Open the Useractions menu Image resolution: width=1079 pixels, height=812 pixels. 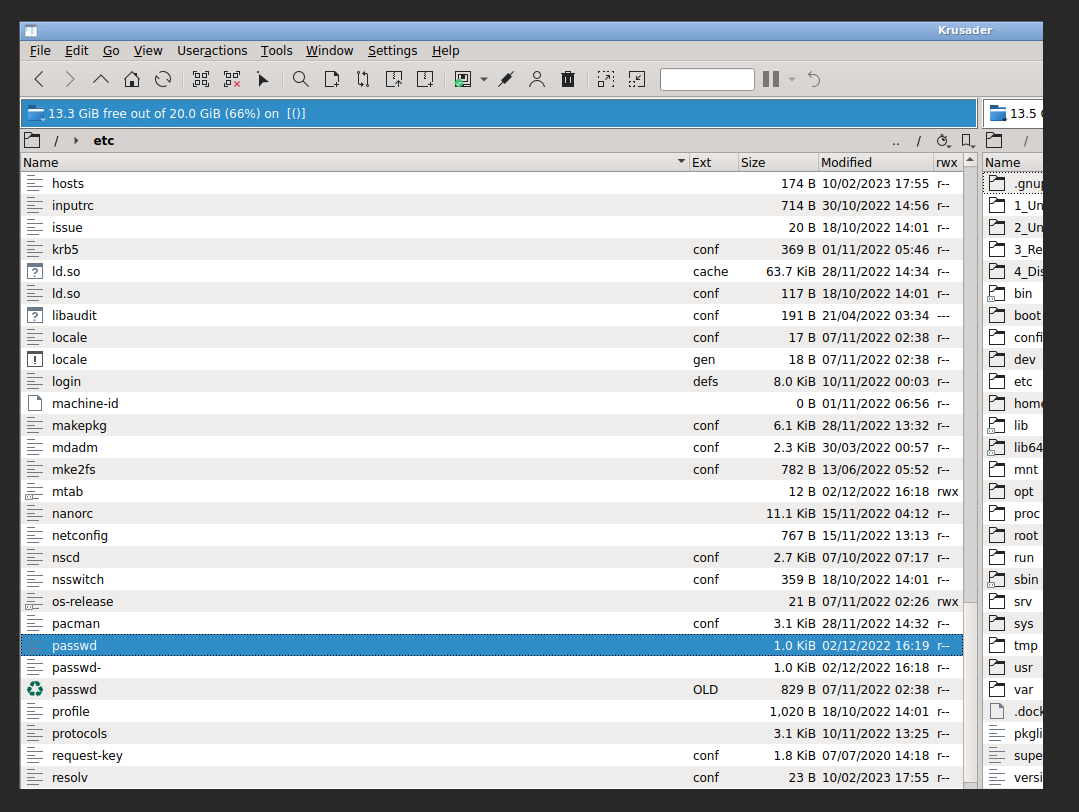[x=212, y=51]
